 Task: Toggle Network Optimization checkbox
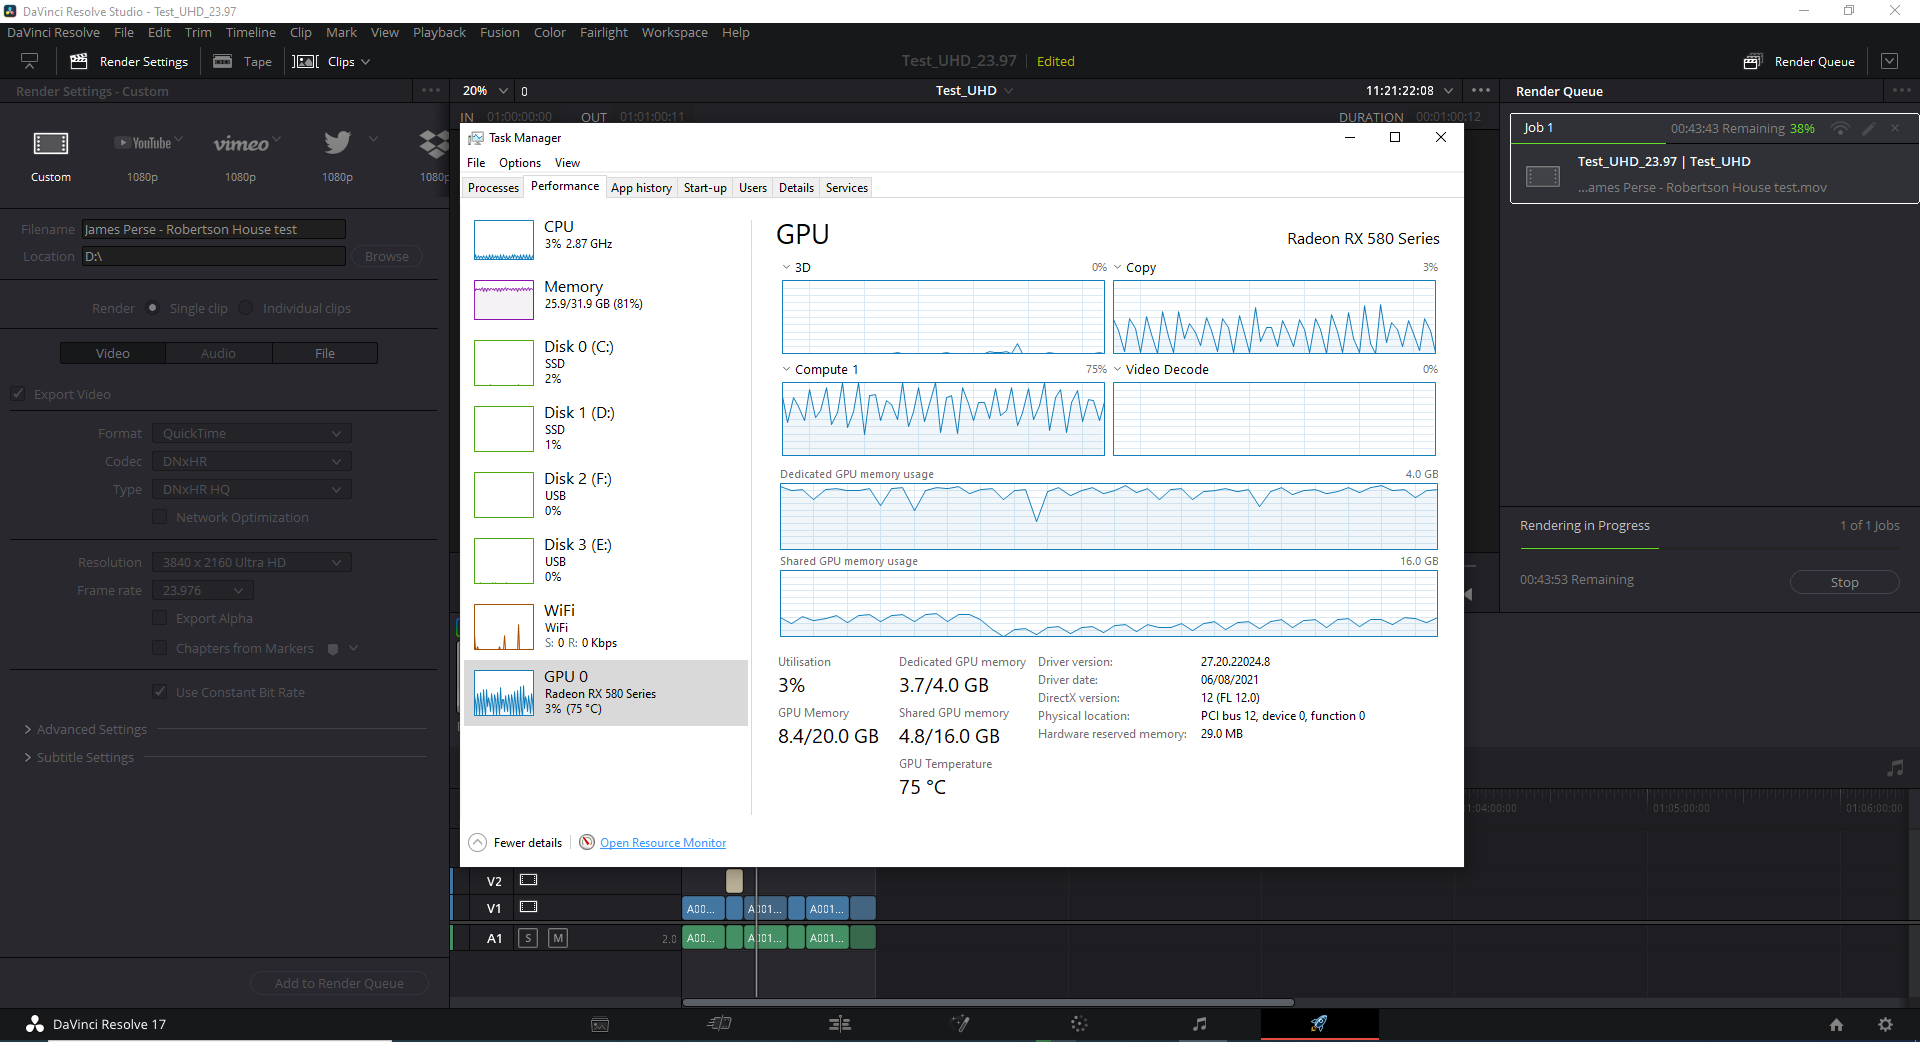[160, 517]
